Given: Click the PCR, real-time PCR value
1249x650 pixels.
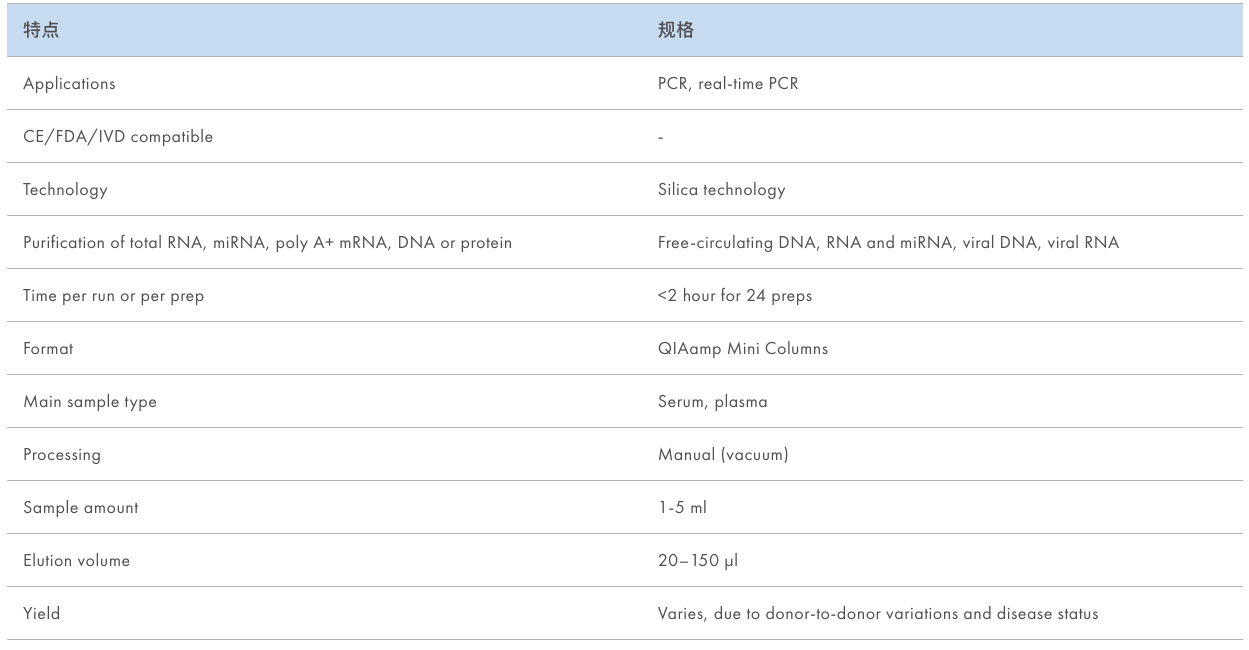Looking at the screenshot, I should 728,84.
